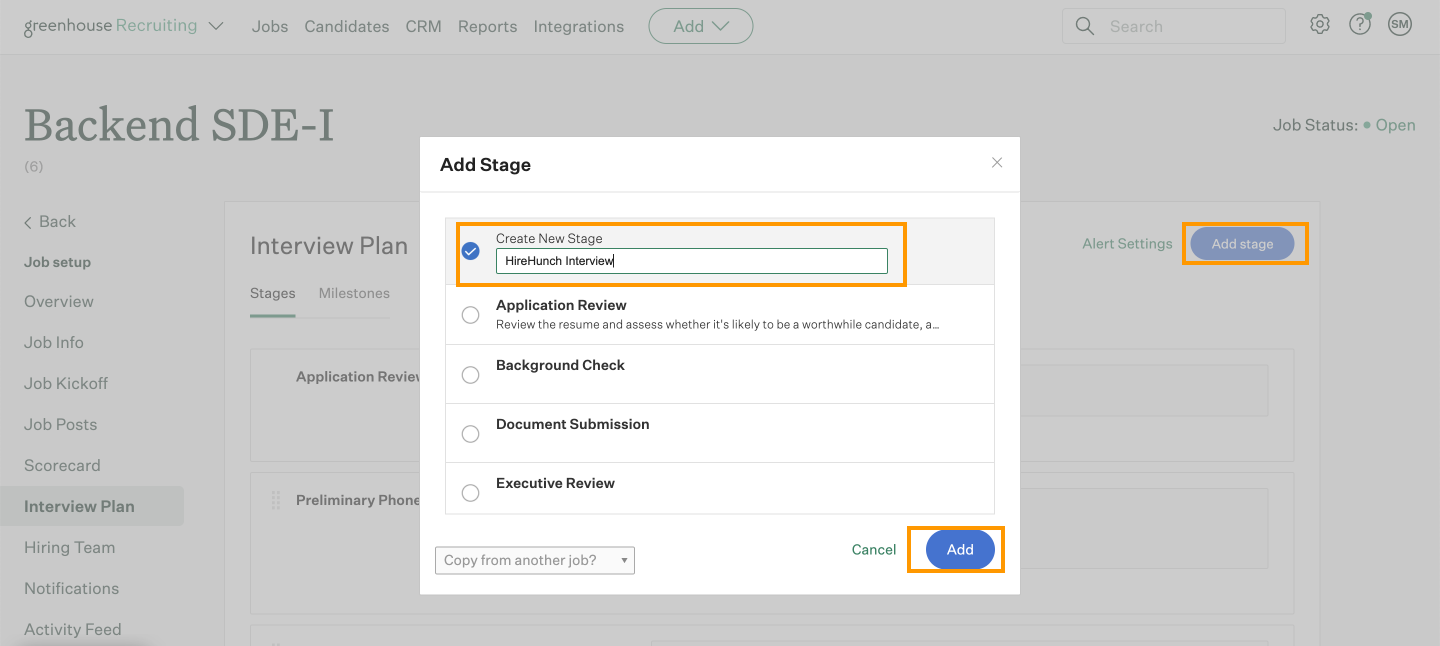1440x646 pixels.
Task: Close the Add Stage dialog
Action: coord(997,162)
